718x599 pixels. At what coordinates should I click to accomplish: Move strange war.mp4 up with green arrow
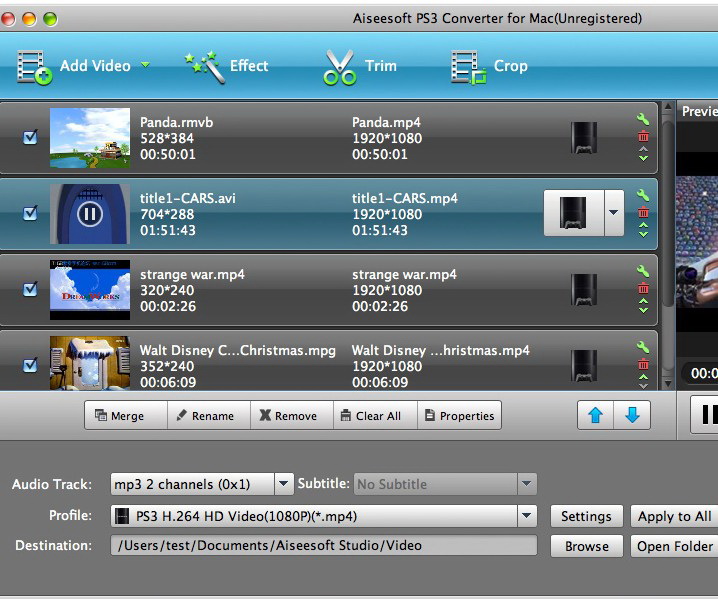[x=643, y=301]
